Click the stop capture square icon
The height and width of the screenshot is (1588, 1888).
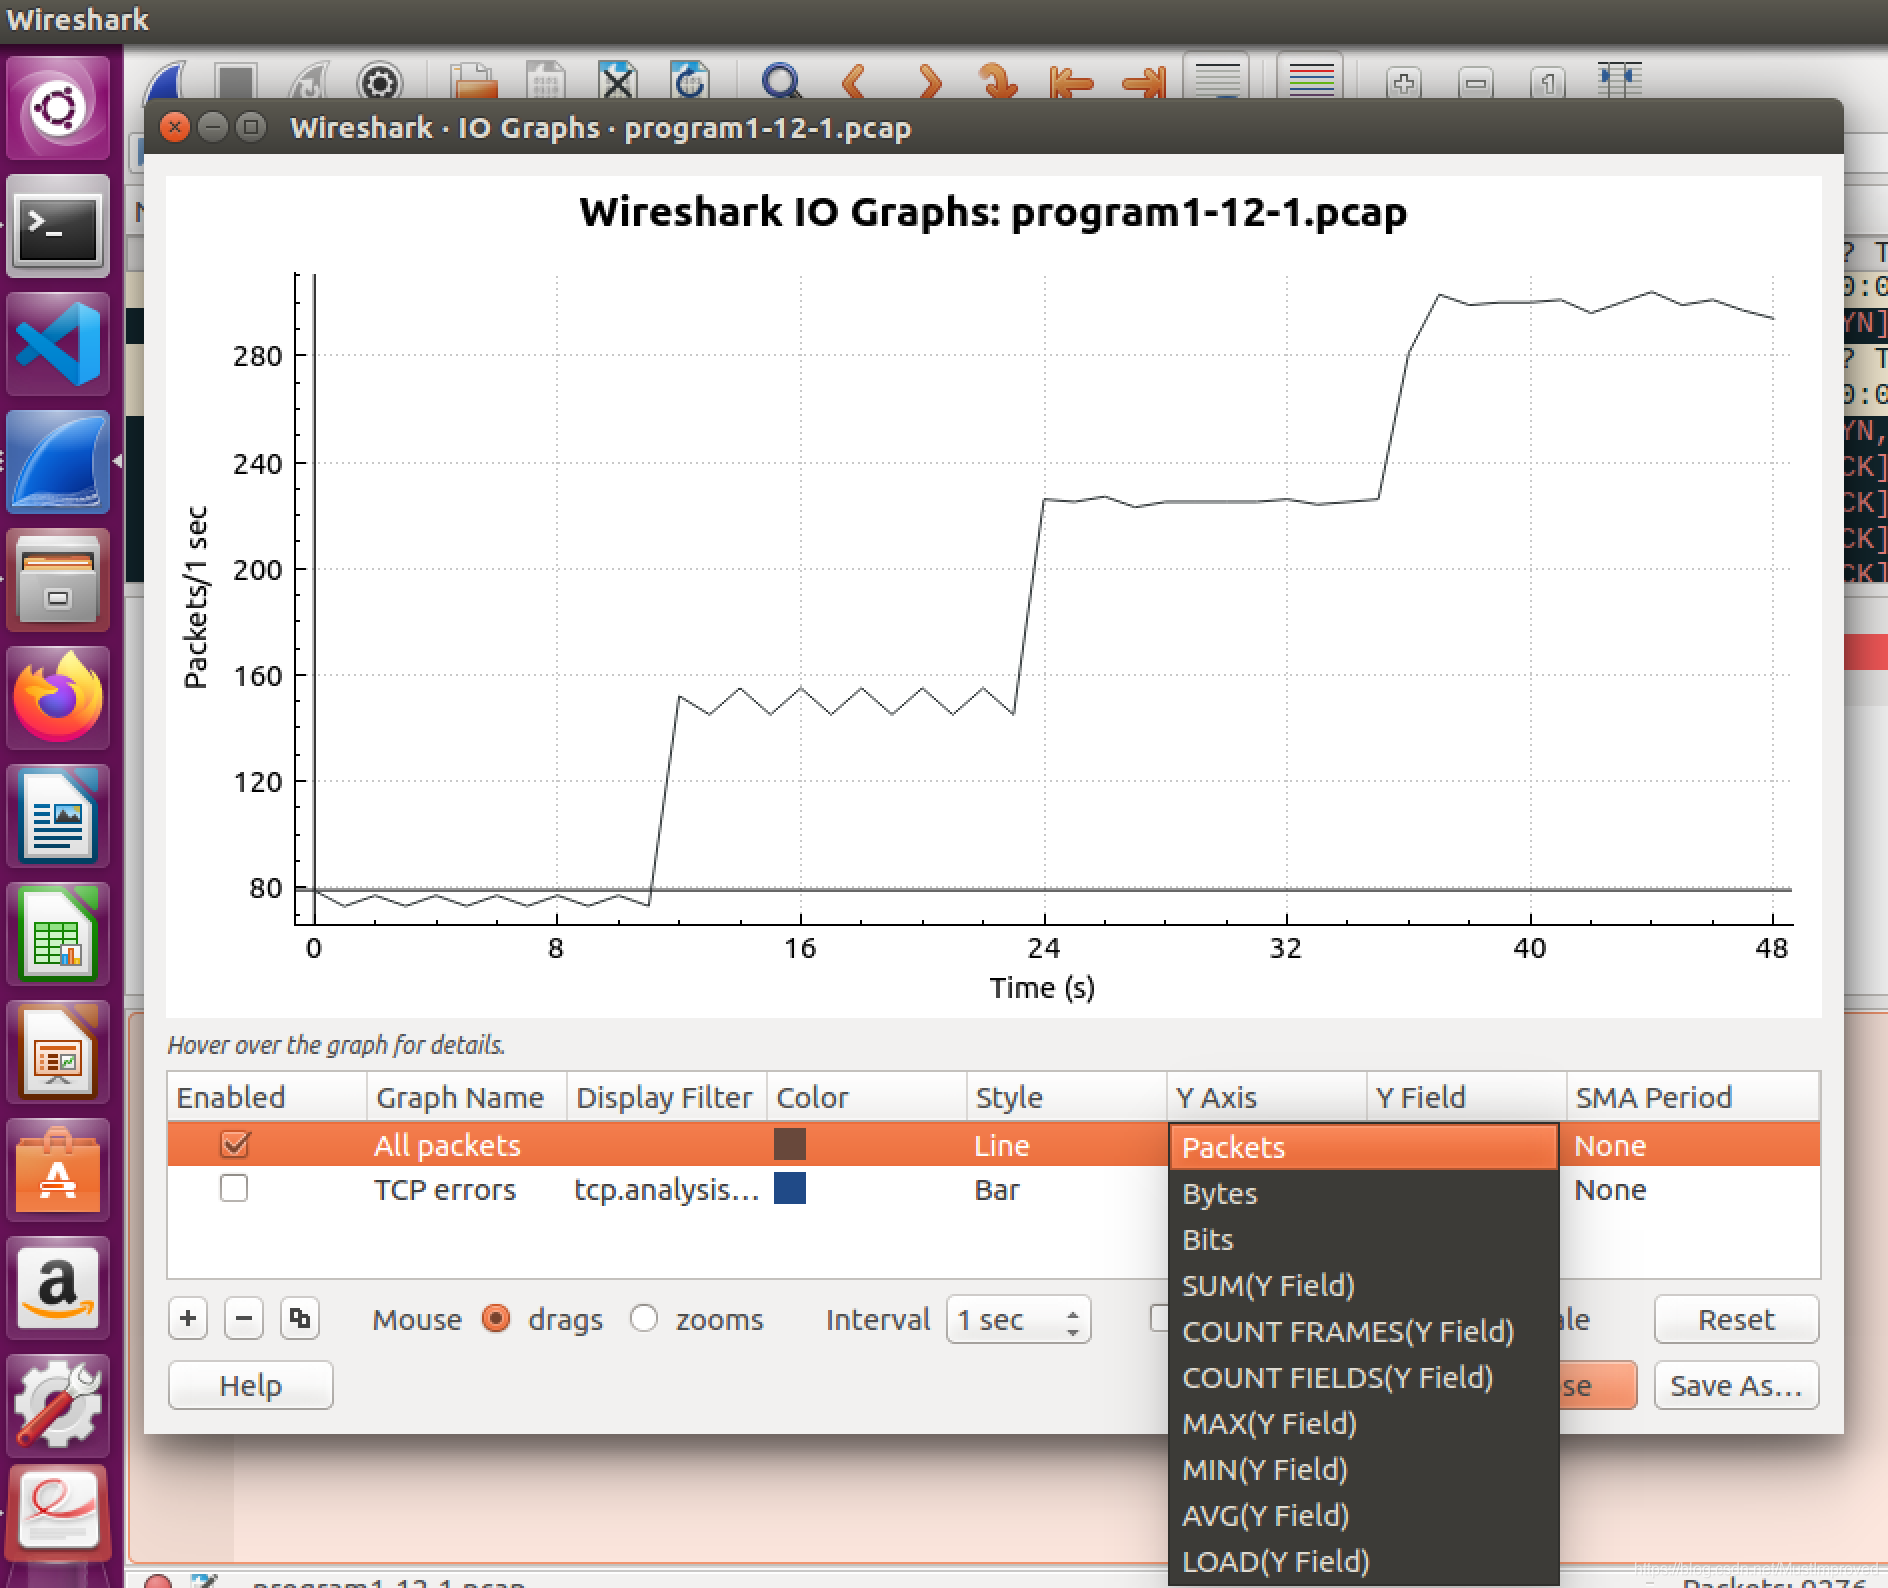[x=237, y=81]
